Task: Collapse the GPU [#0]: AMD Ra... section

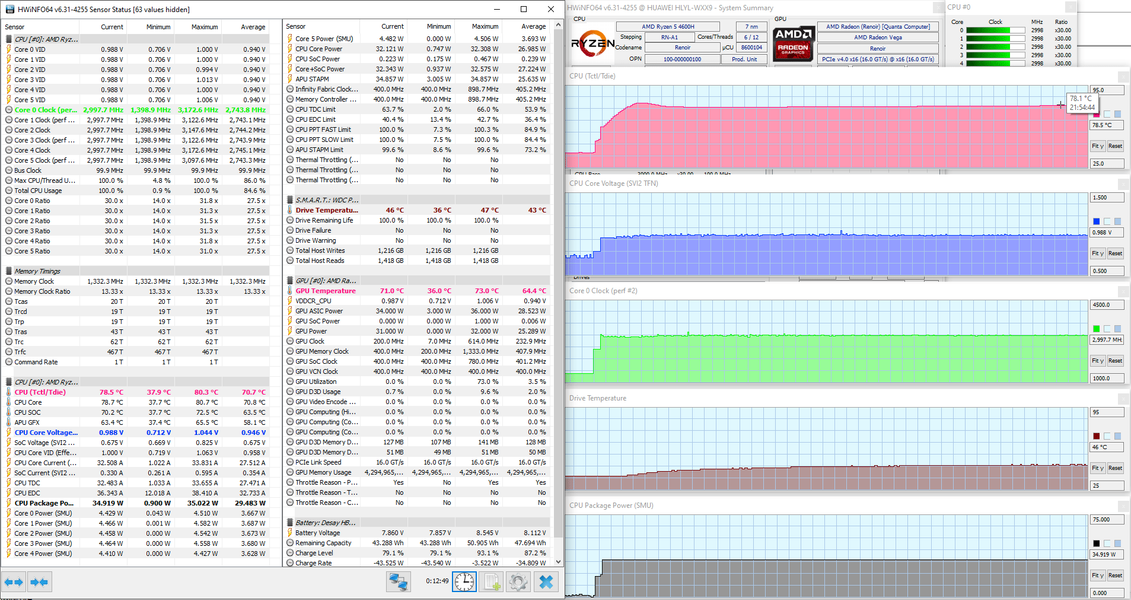Action: [x=290, y=281]
